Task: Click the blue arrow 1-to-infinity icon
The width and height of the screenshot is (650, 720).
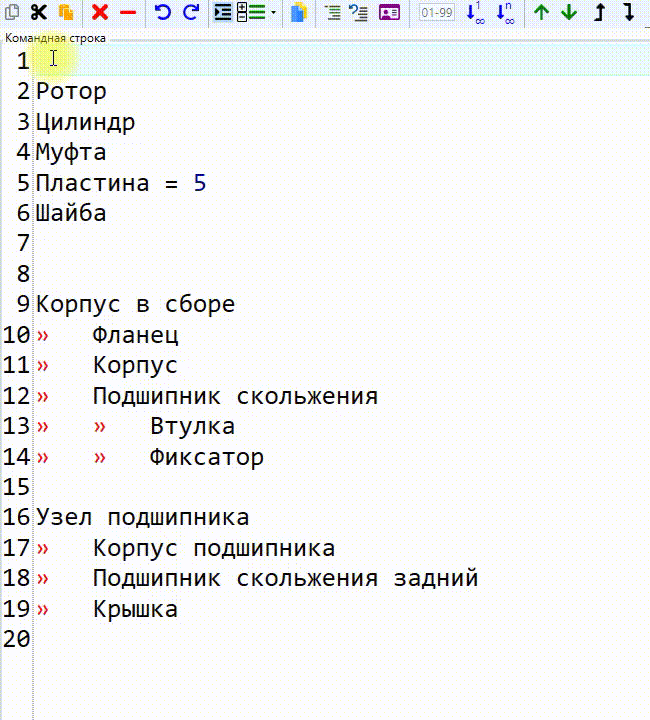Action: tap(476, 12)
